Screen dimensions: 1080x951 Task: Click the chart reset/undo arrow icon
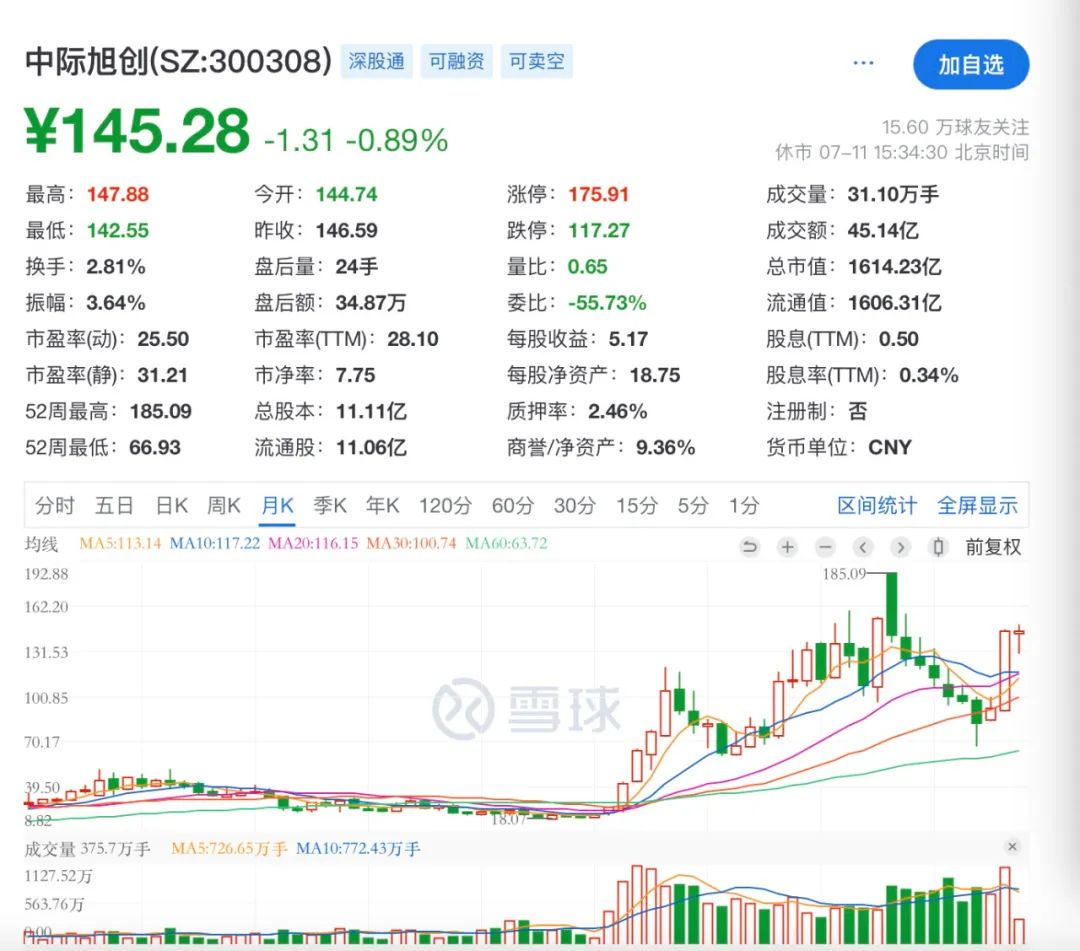(749, 547)
